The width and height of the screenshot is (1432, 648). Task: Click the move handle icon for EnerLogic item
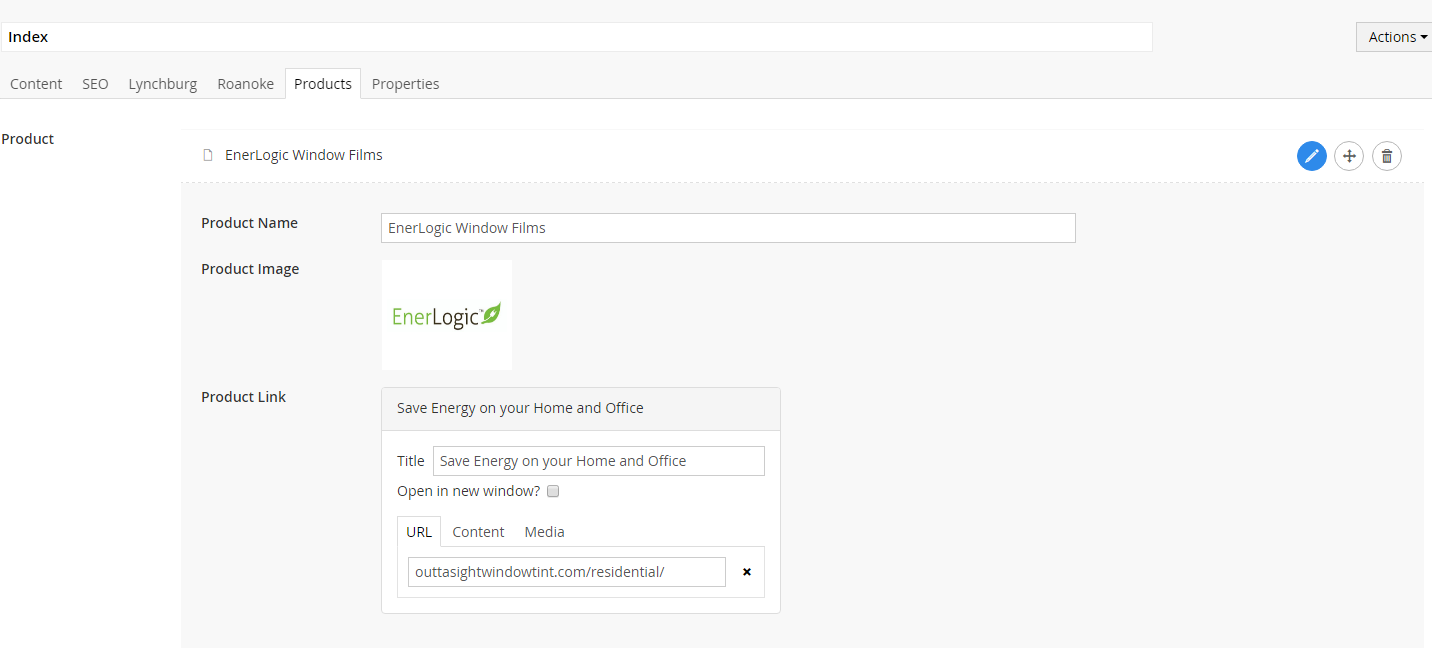click(1349, 156)
